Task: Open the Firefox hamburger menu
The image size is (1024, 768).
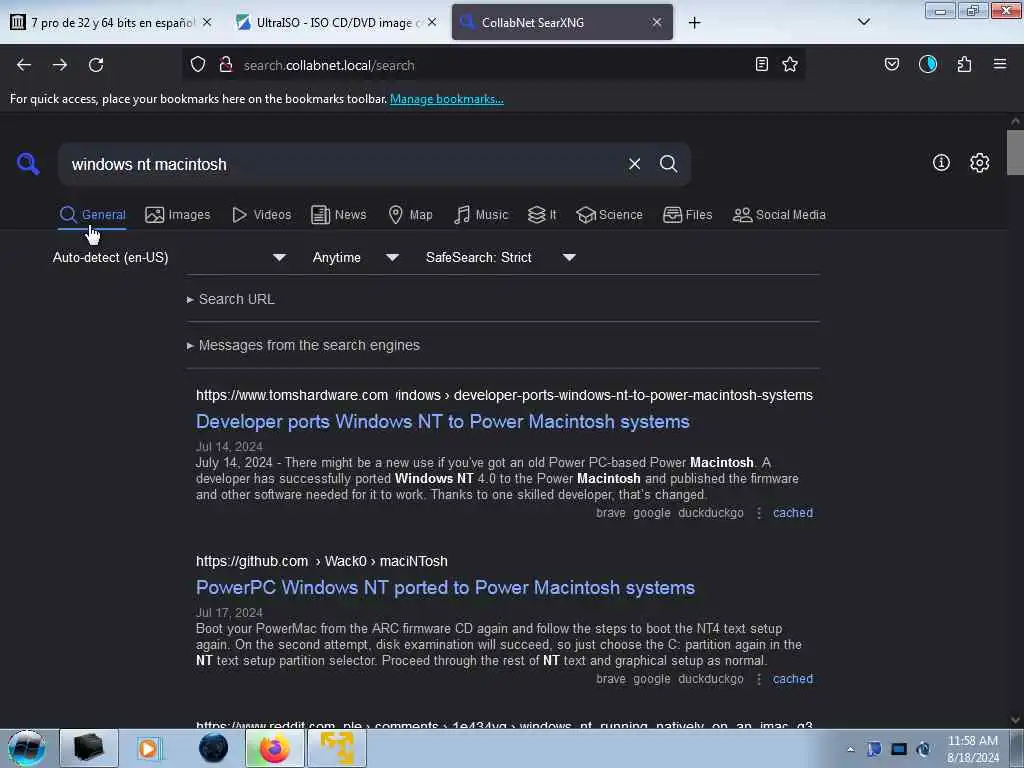Action: (1000, 64)
